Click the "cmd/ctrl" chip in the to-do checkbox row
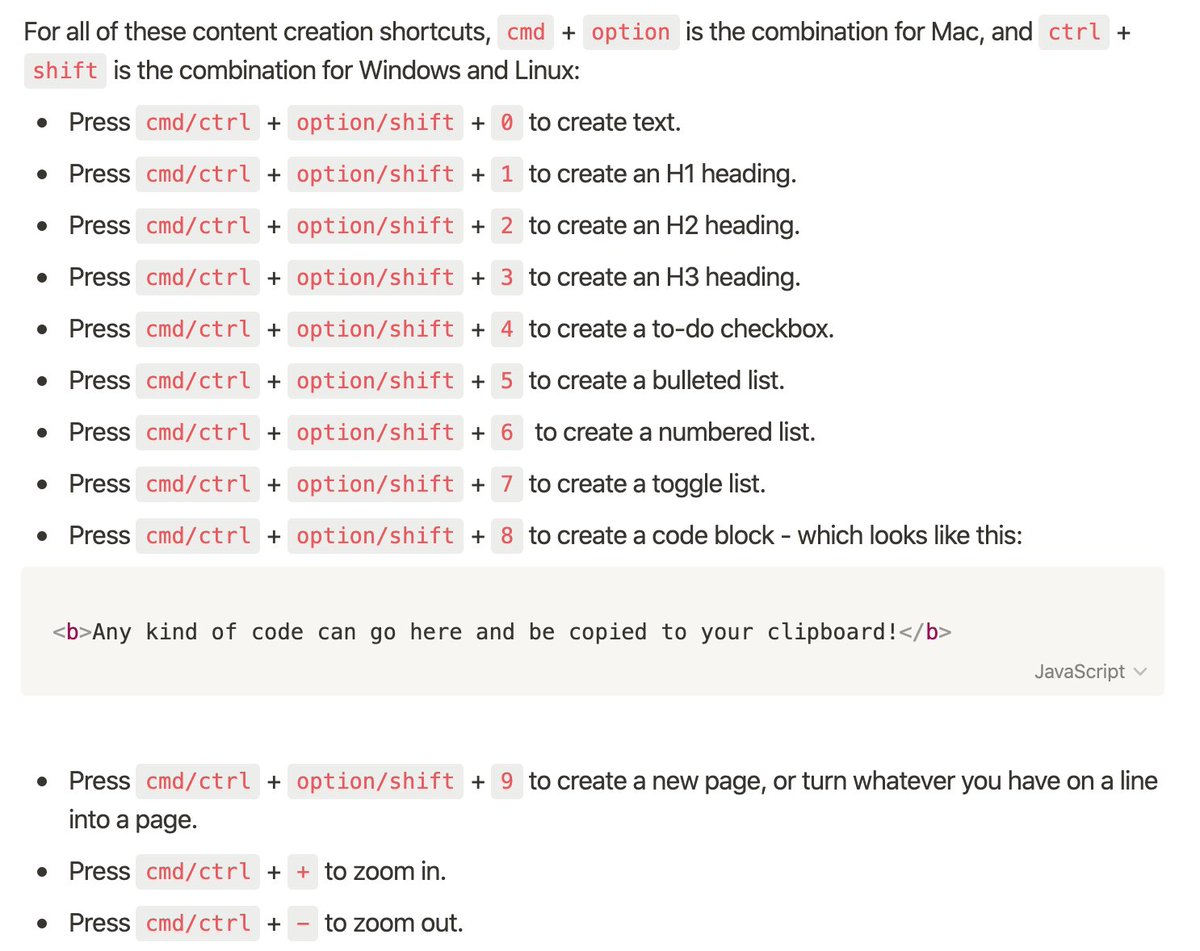This screenshot has height=951, width=1200. pyautogui.click(x=198, y=329)
